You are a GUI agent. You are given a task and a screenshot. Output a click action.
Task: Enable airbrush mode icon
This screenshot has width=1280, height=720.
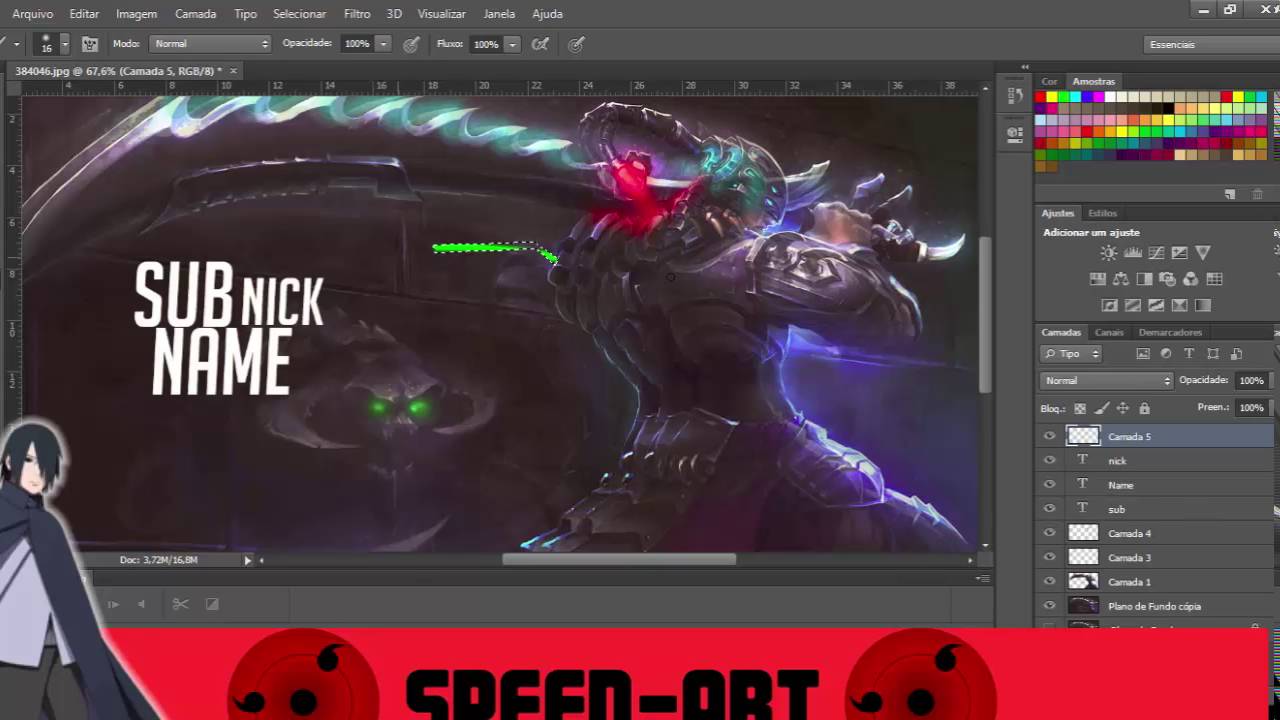(541, 44)
